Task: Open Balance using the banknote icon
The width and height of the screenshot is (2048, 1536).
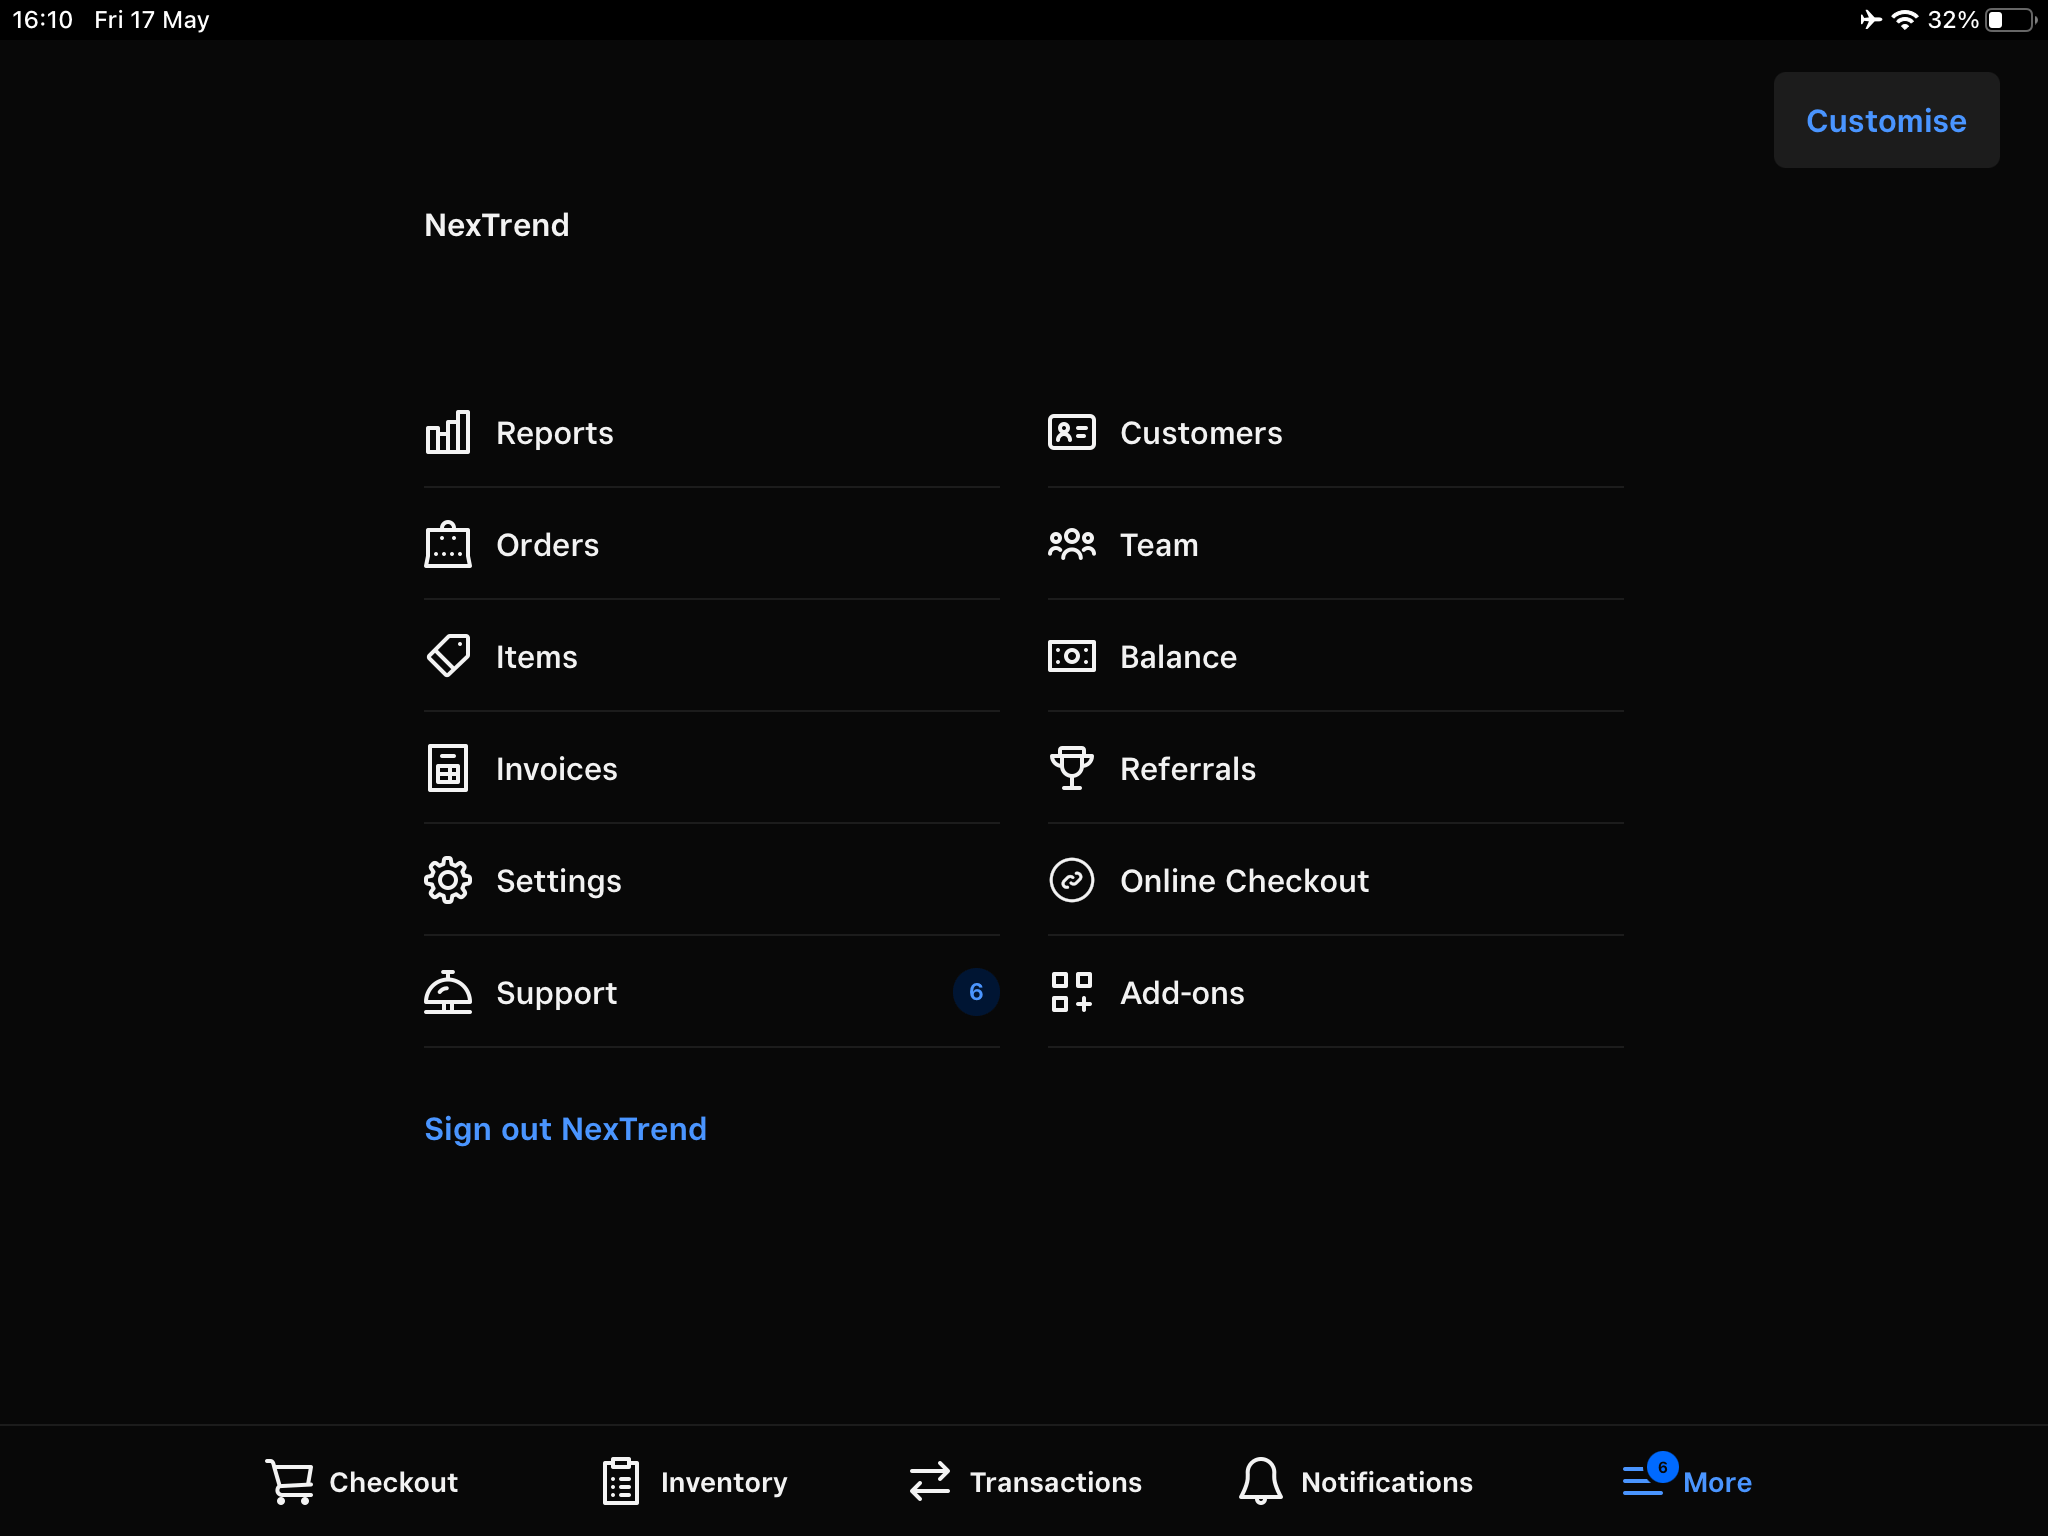Action: point(1071,656)
